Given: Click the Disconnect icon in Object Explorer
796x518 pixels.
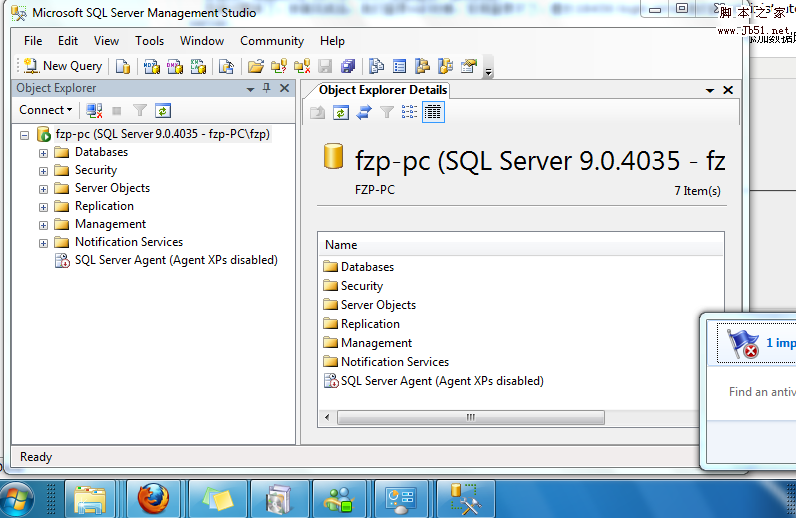Looking at the screenshot, I should [x=94, y=110].
